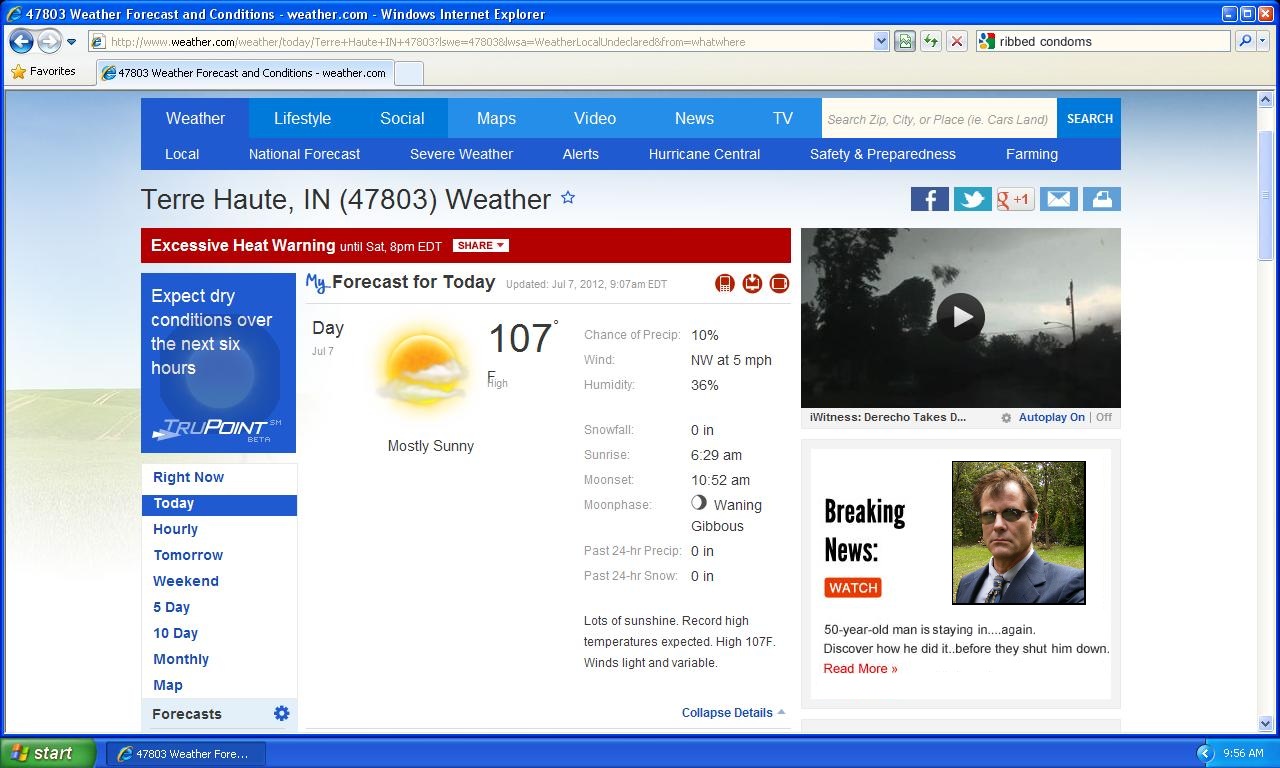Click the compatibility view icon

click(905, 41)
